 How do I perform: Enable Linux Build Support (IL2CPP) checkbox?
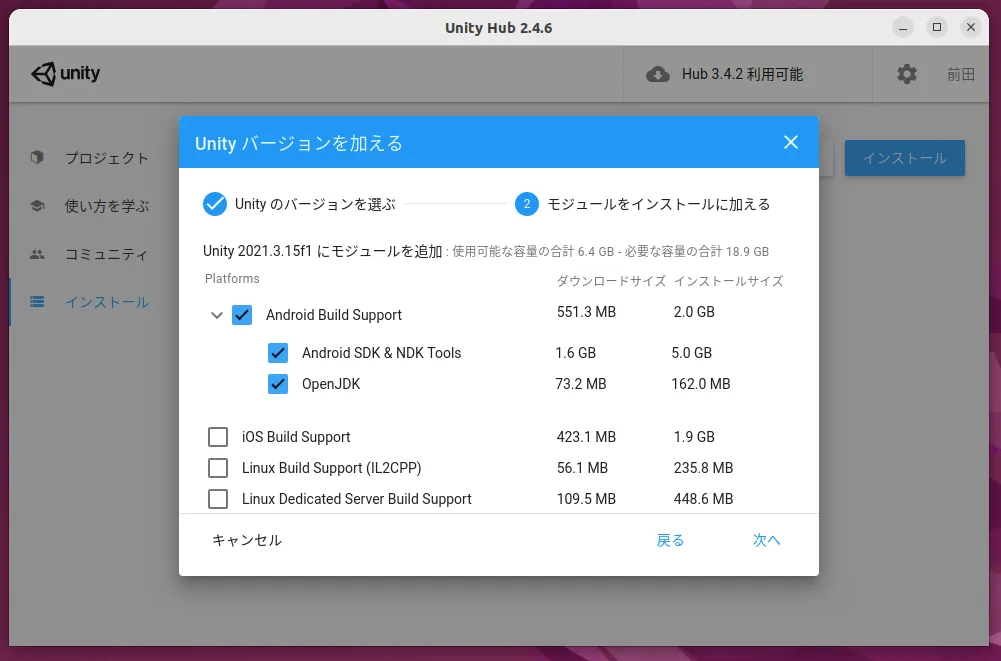(x=218, y=467)
